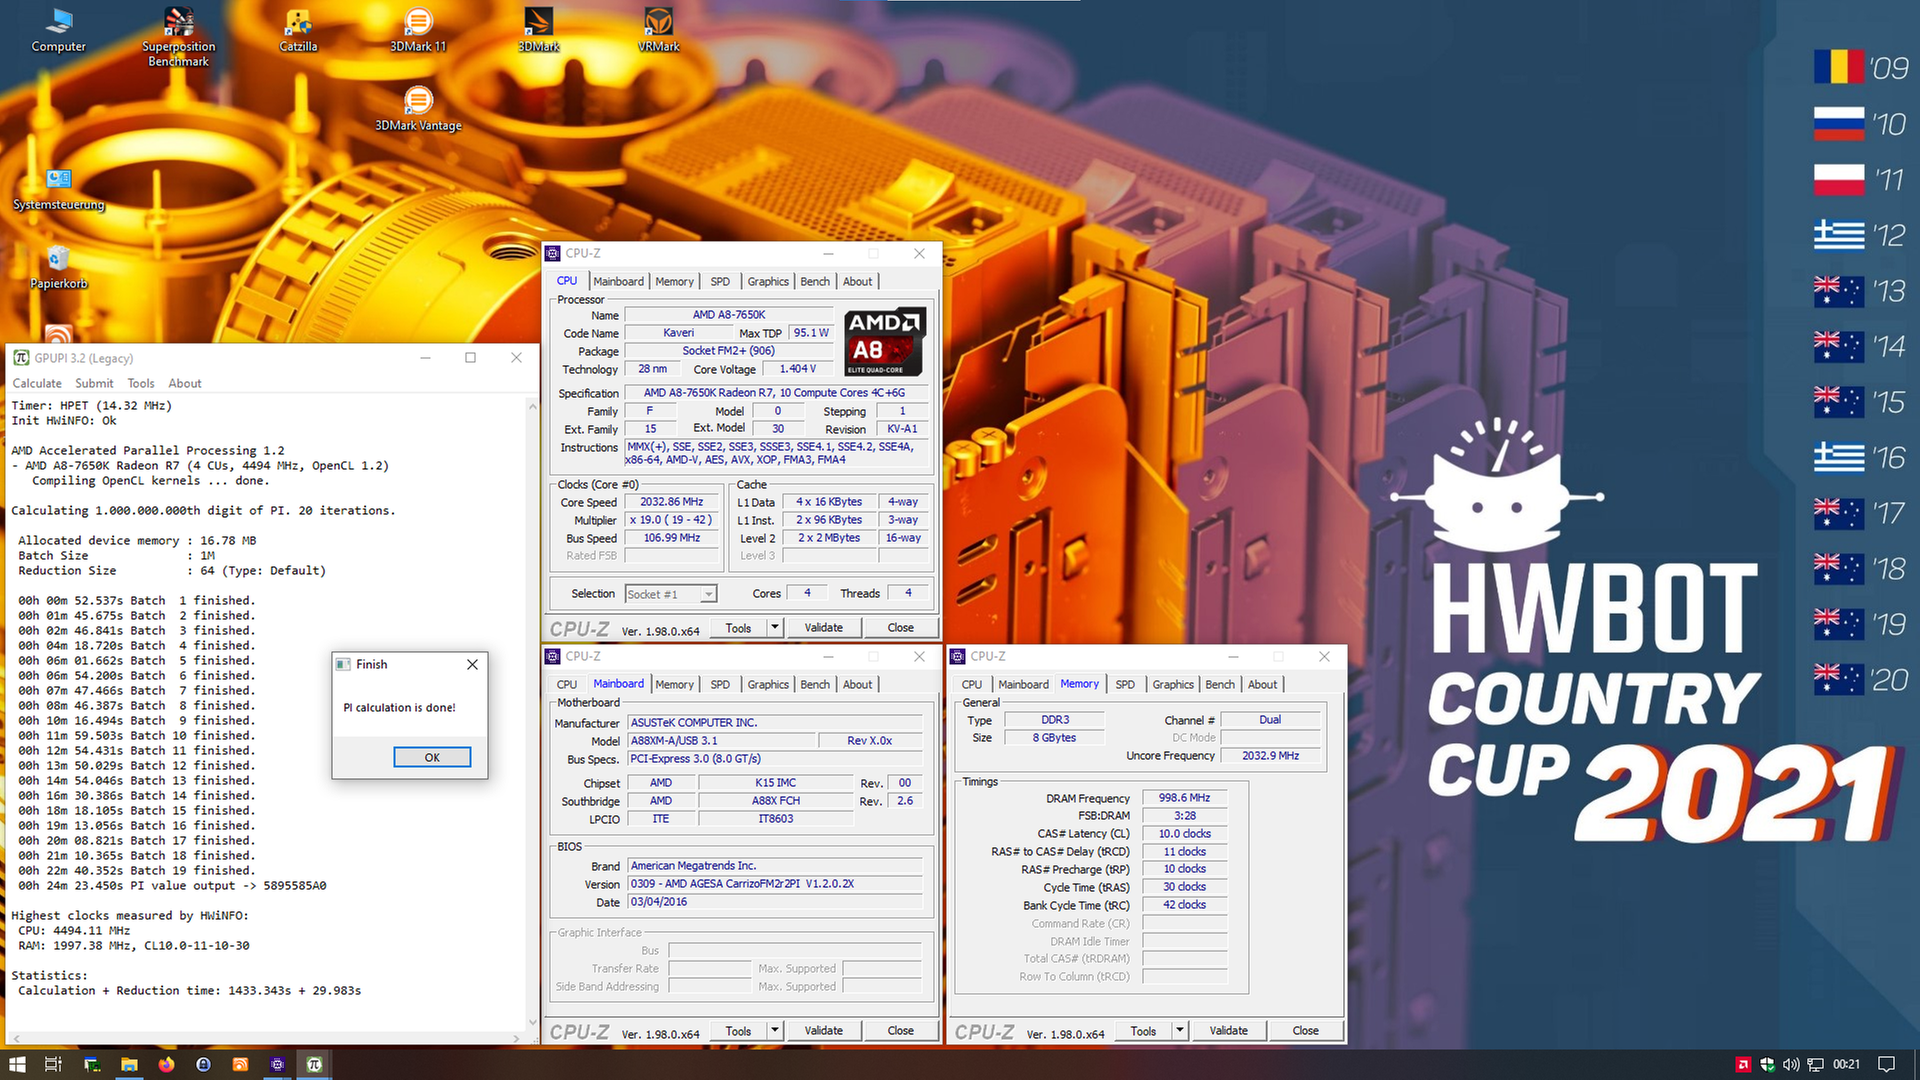Click Validate in top CPU-Z window

click(x=823, y=627)
